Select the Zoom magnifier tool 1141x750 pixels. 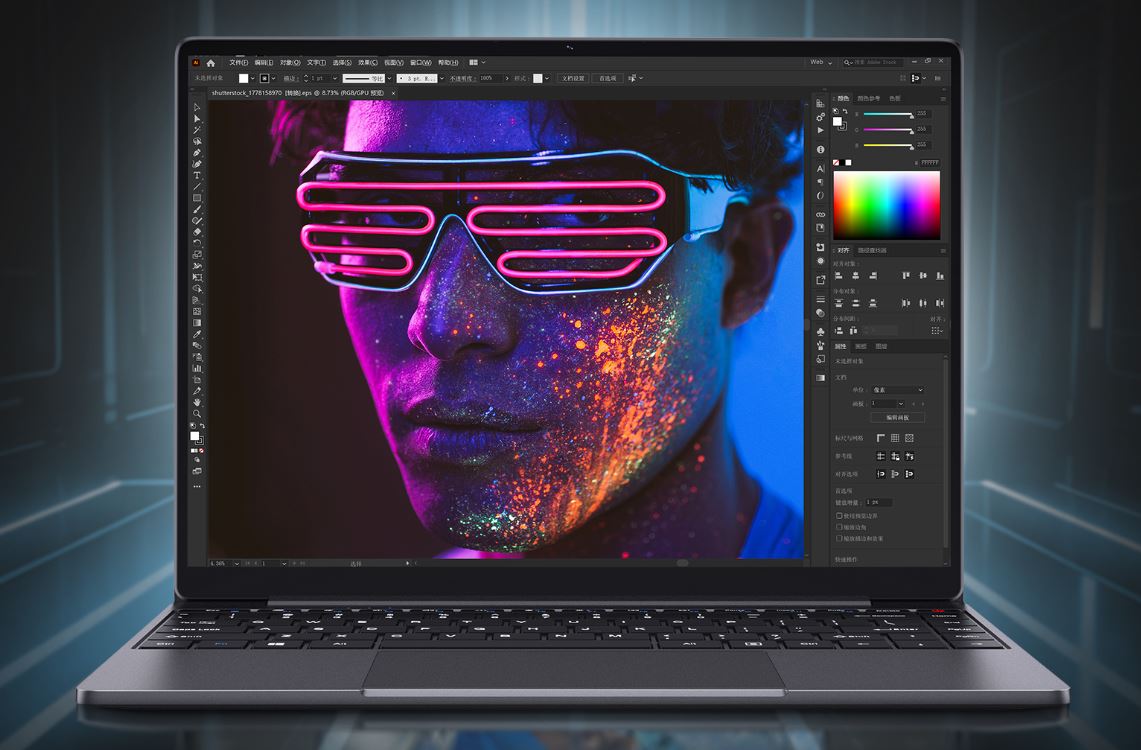[x=197, y=413]
